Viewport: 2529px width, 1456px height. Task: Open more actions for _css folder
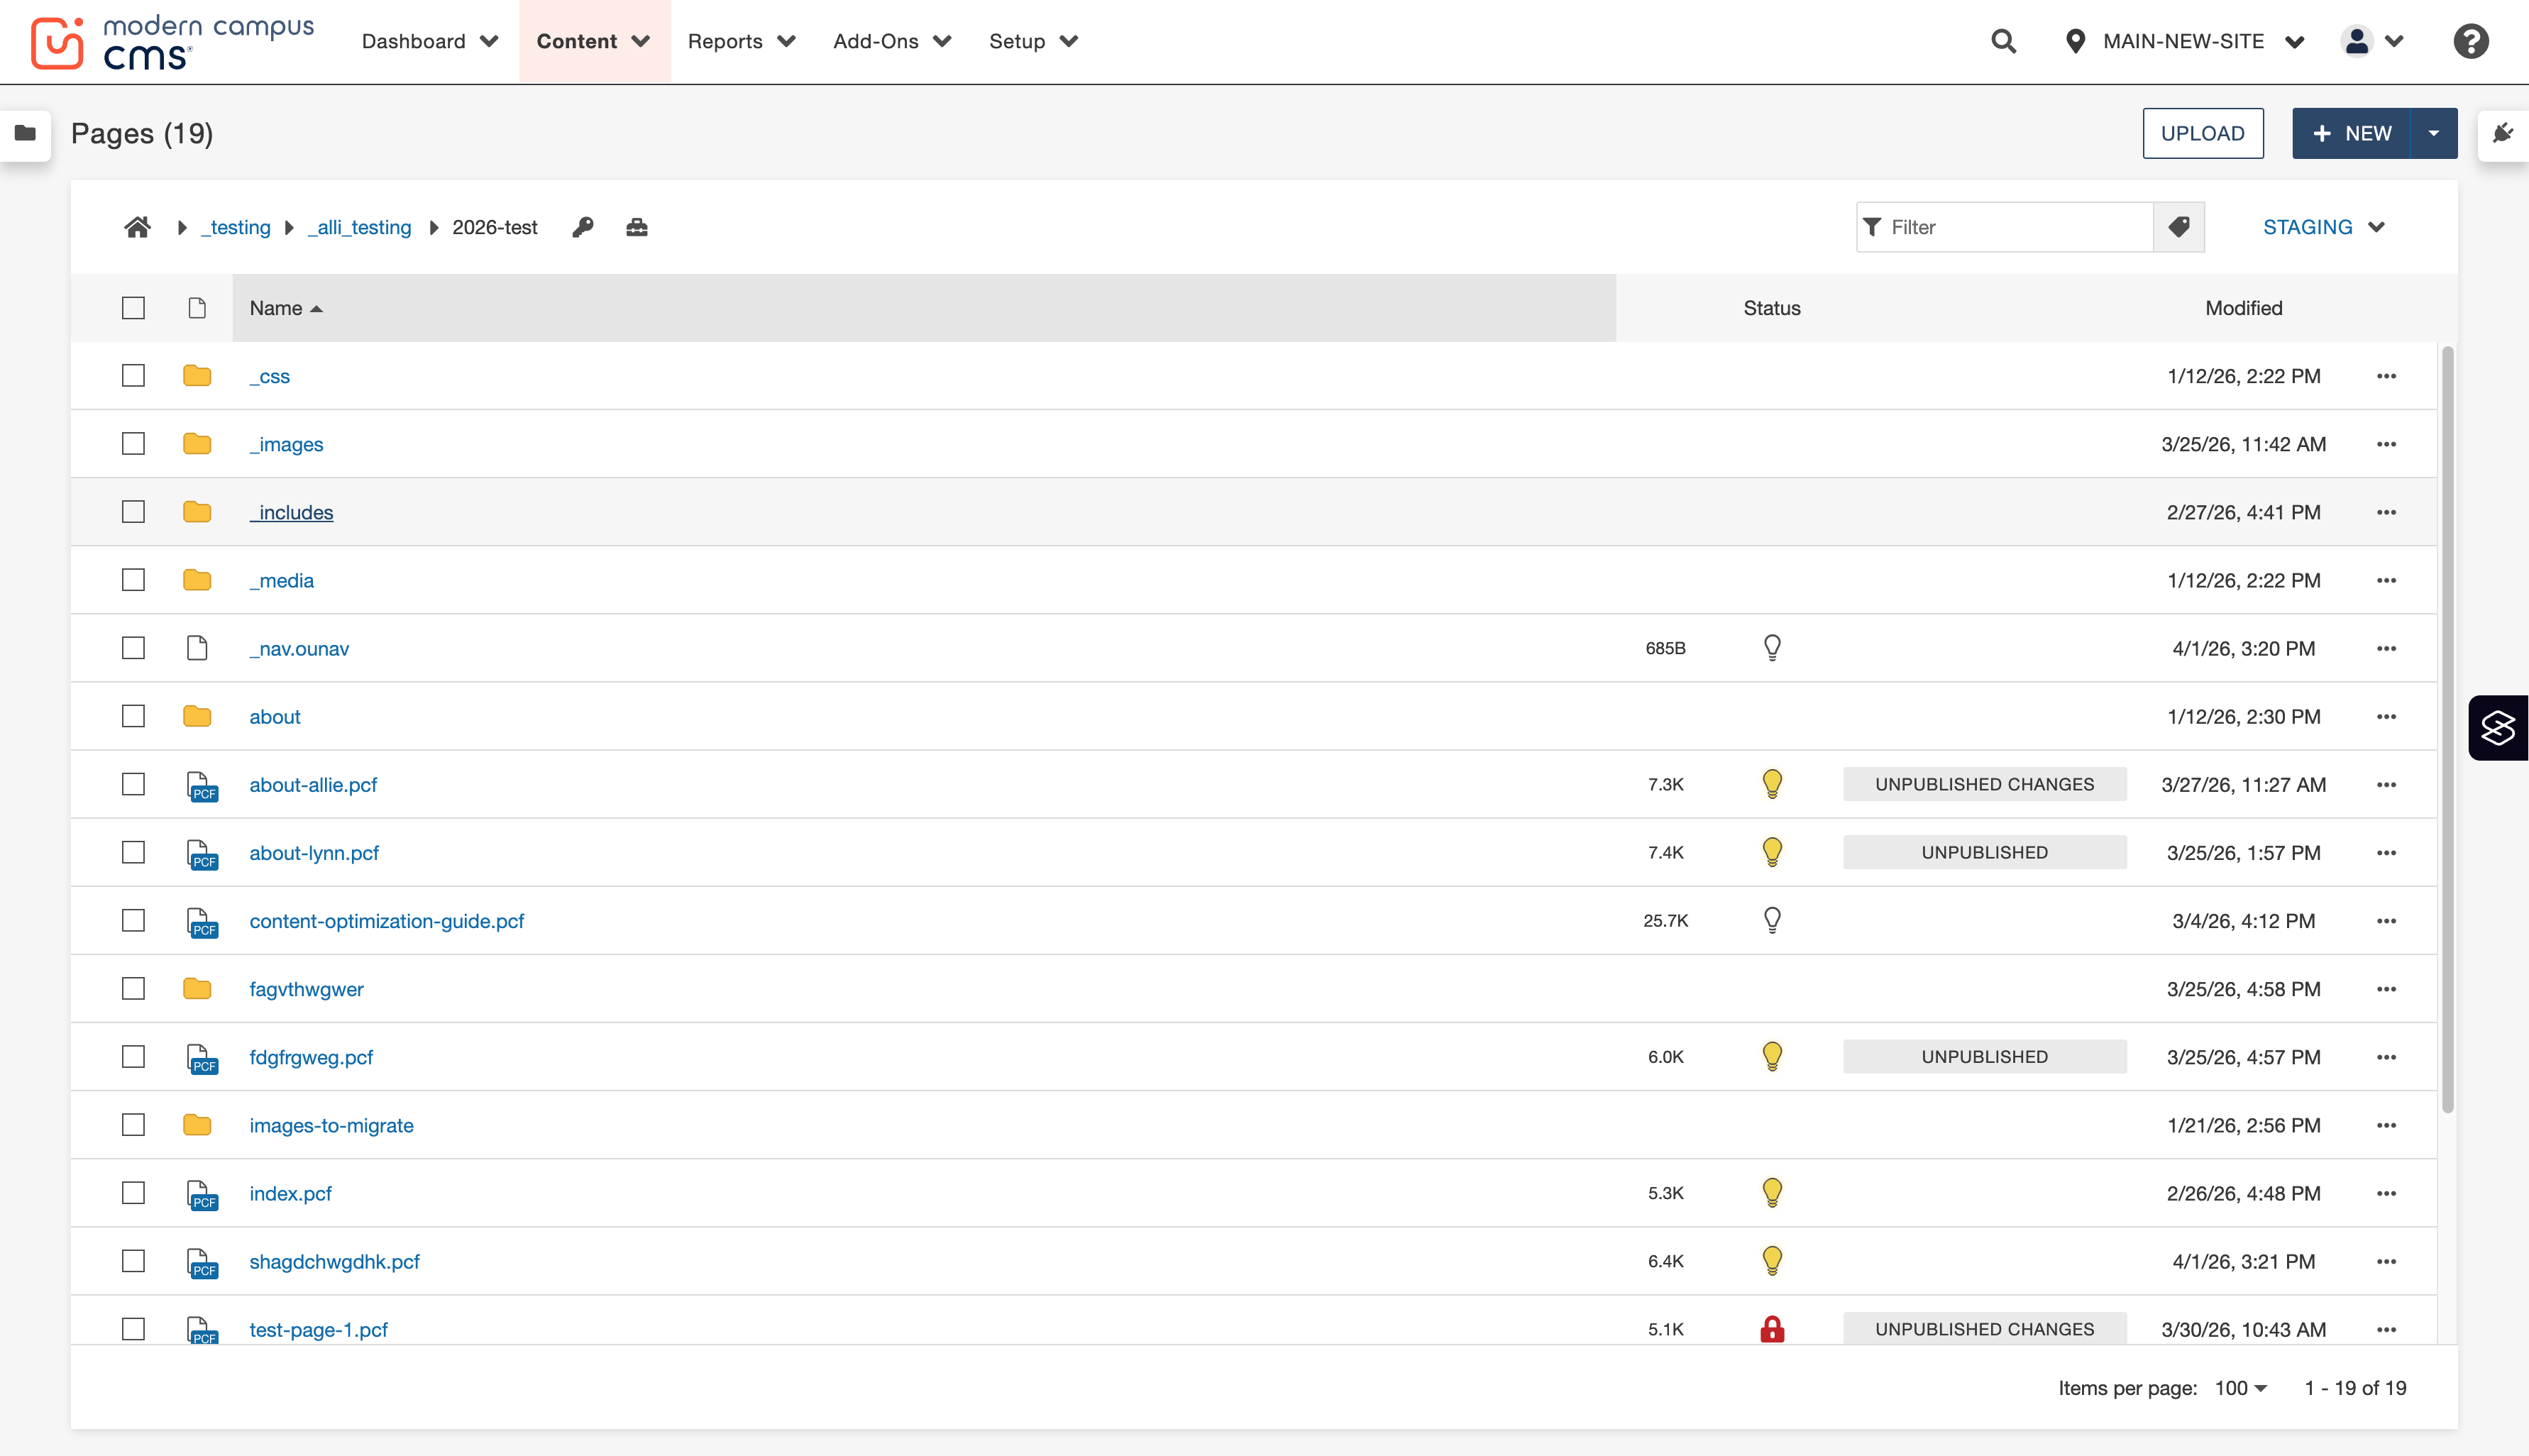pyautogui.click(x=2386, y=376)
